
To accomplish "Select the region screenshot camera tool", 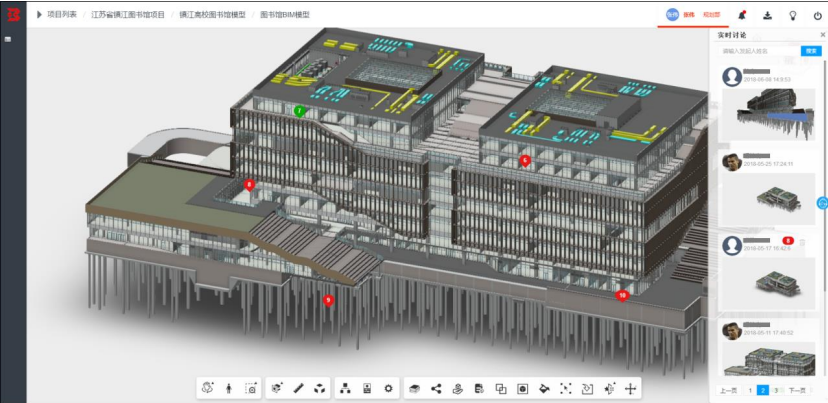I will point(251,388).
